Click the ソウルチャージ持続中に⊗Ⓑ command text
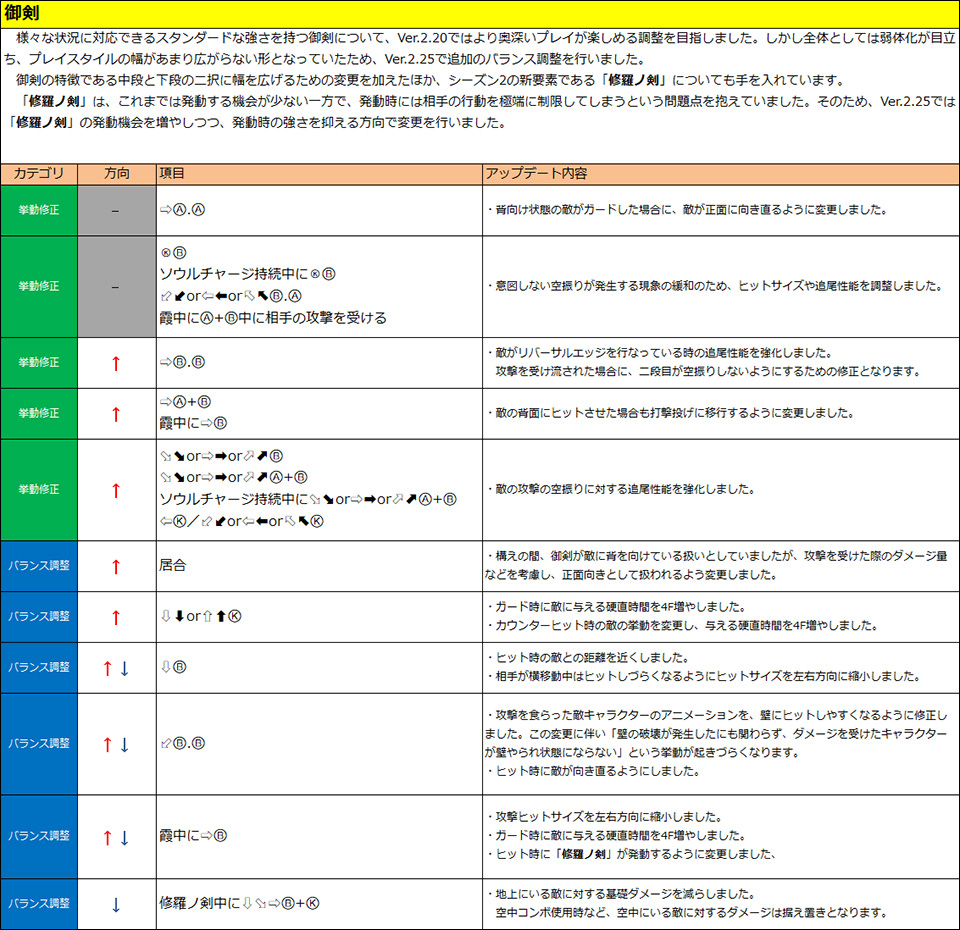 tap(246, 273)
